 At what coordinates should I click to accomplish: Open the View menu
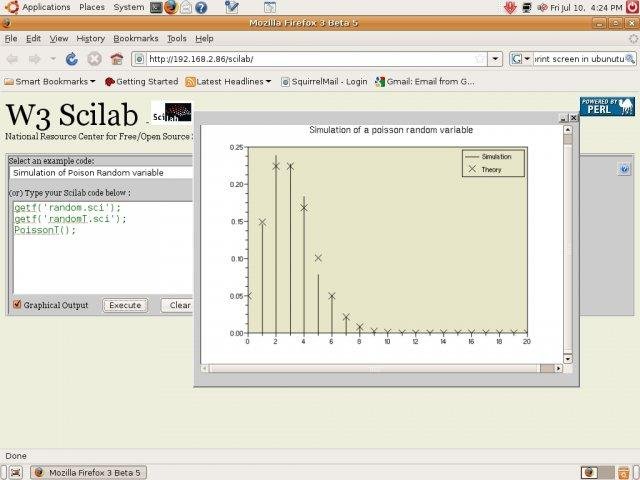tap(59, 38)
